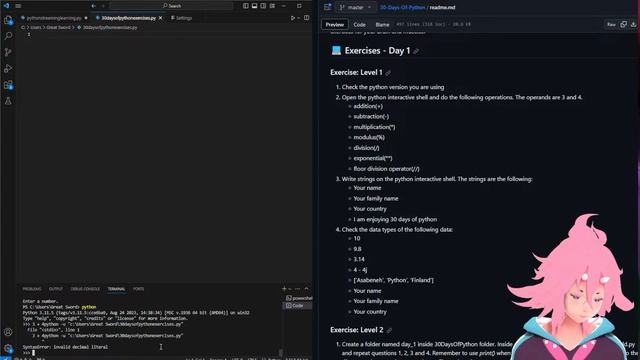
Task: Click 'I am enjoying 30 days of python'
Action: (395, 219)
